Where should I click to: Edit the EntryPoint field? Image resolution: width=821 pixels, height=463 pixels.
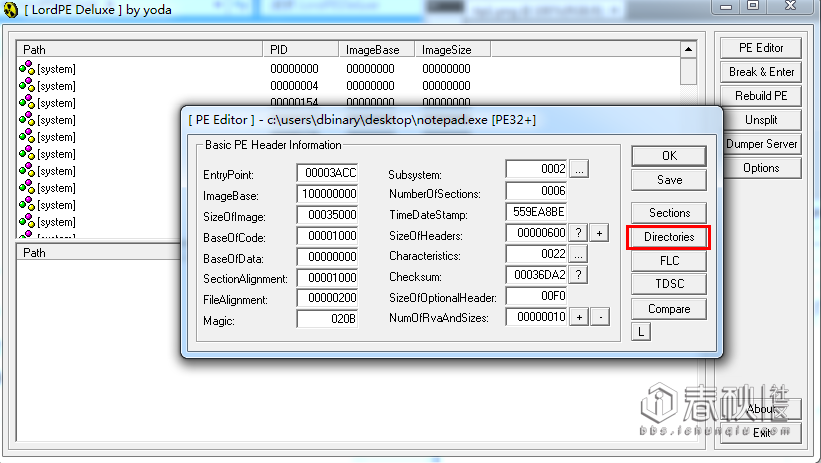tap(327, 173)
